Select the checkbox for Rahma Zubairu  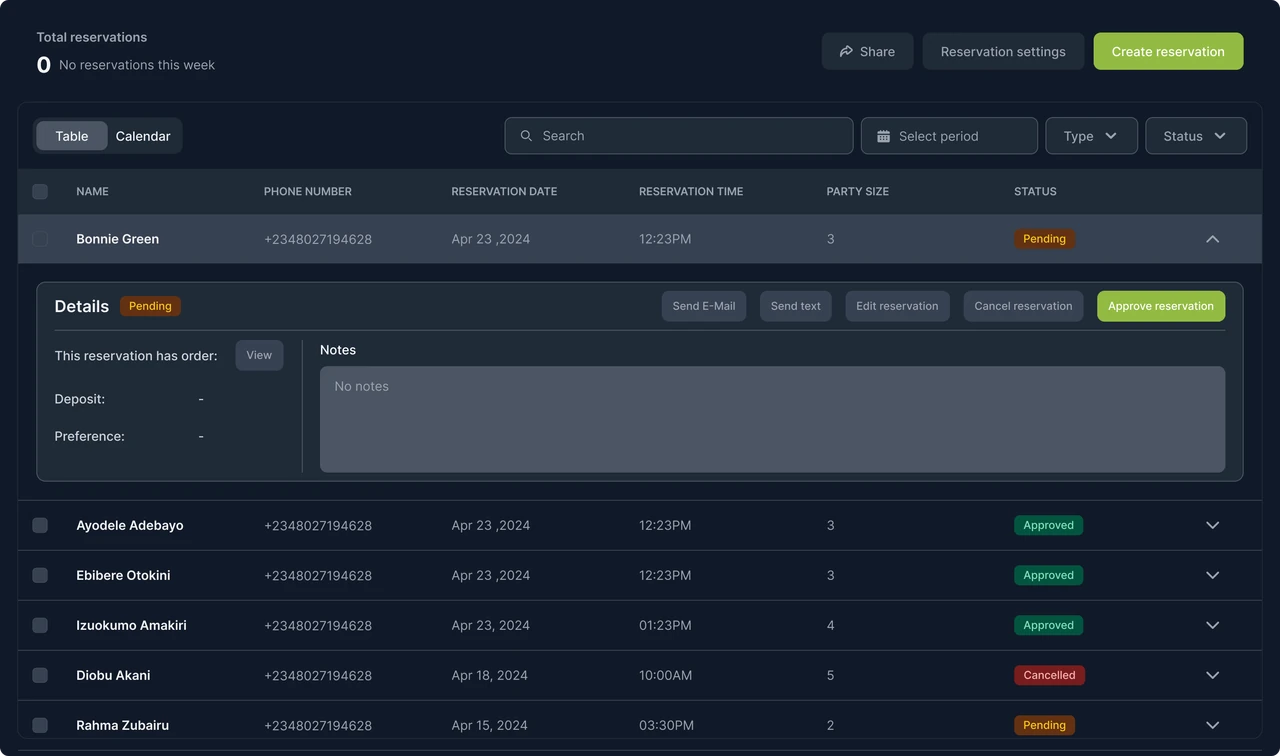(40, 725)
